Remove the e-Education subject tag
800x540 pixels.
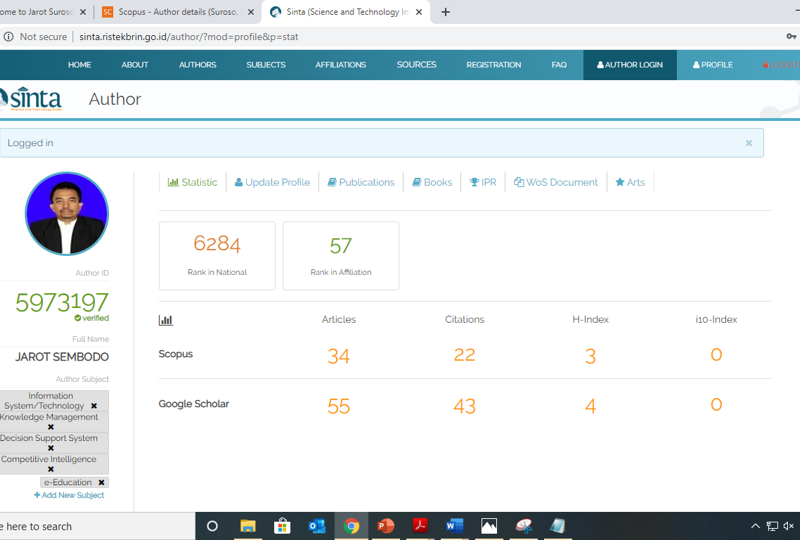(x=101, y=482)
